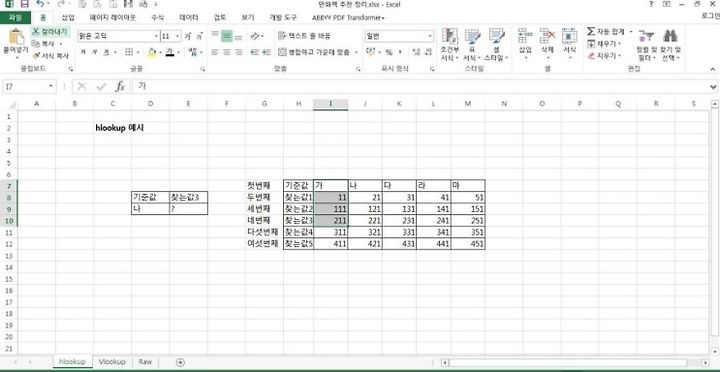
Task: Open the font color dropdown arrow
Action: pyautogui.click(x=178, y=52)
